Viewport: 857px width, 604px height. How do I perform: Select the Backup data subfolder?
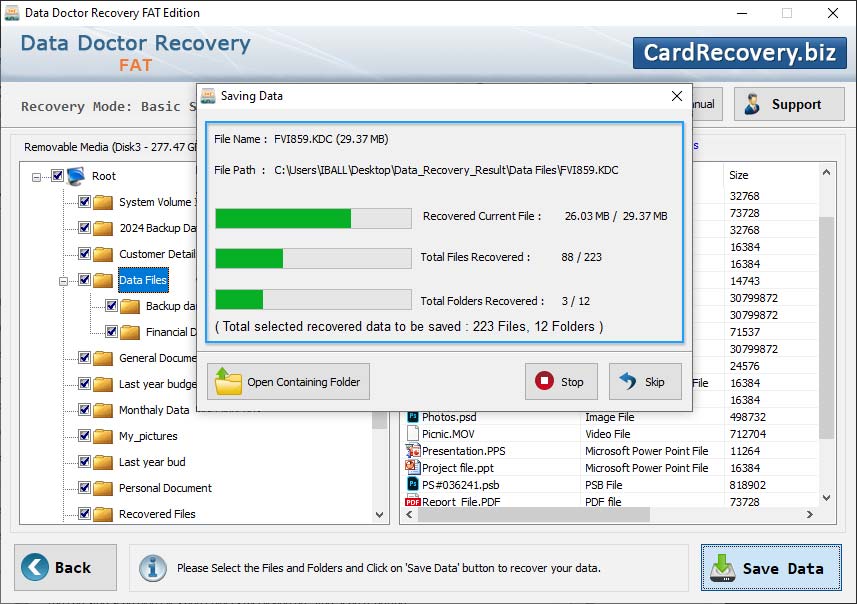pyautogui.click(x=171, y=306)
